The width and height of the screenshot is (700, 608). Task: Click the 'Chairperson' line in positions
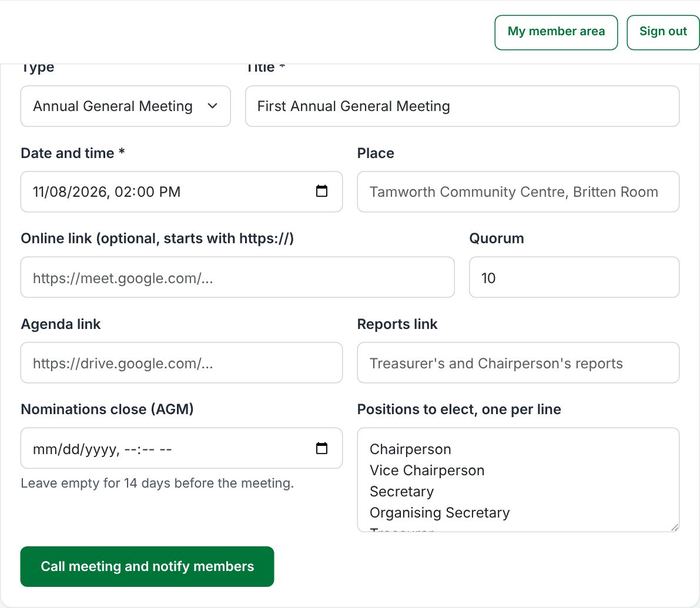tap(410, 449)
